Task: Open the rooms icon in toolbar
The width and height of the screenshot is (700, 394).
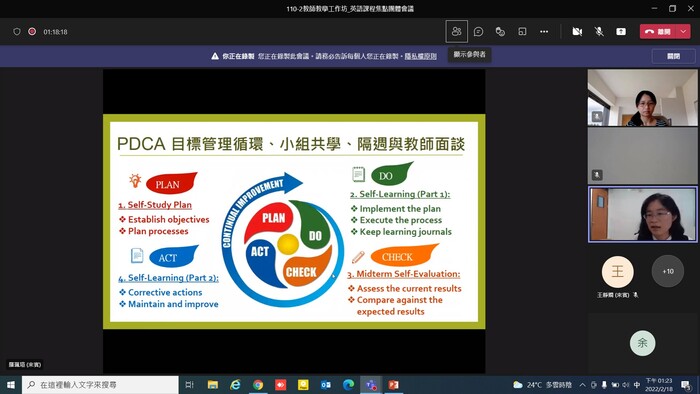Action: tap(522, 32)
